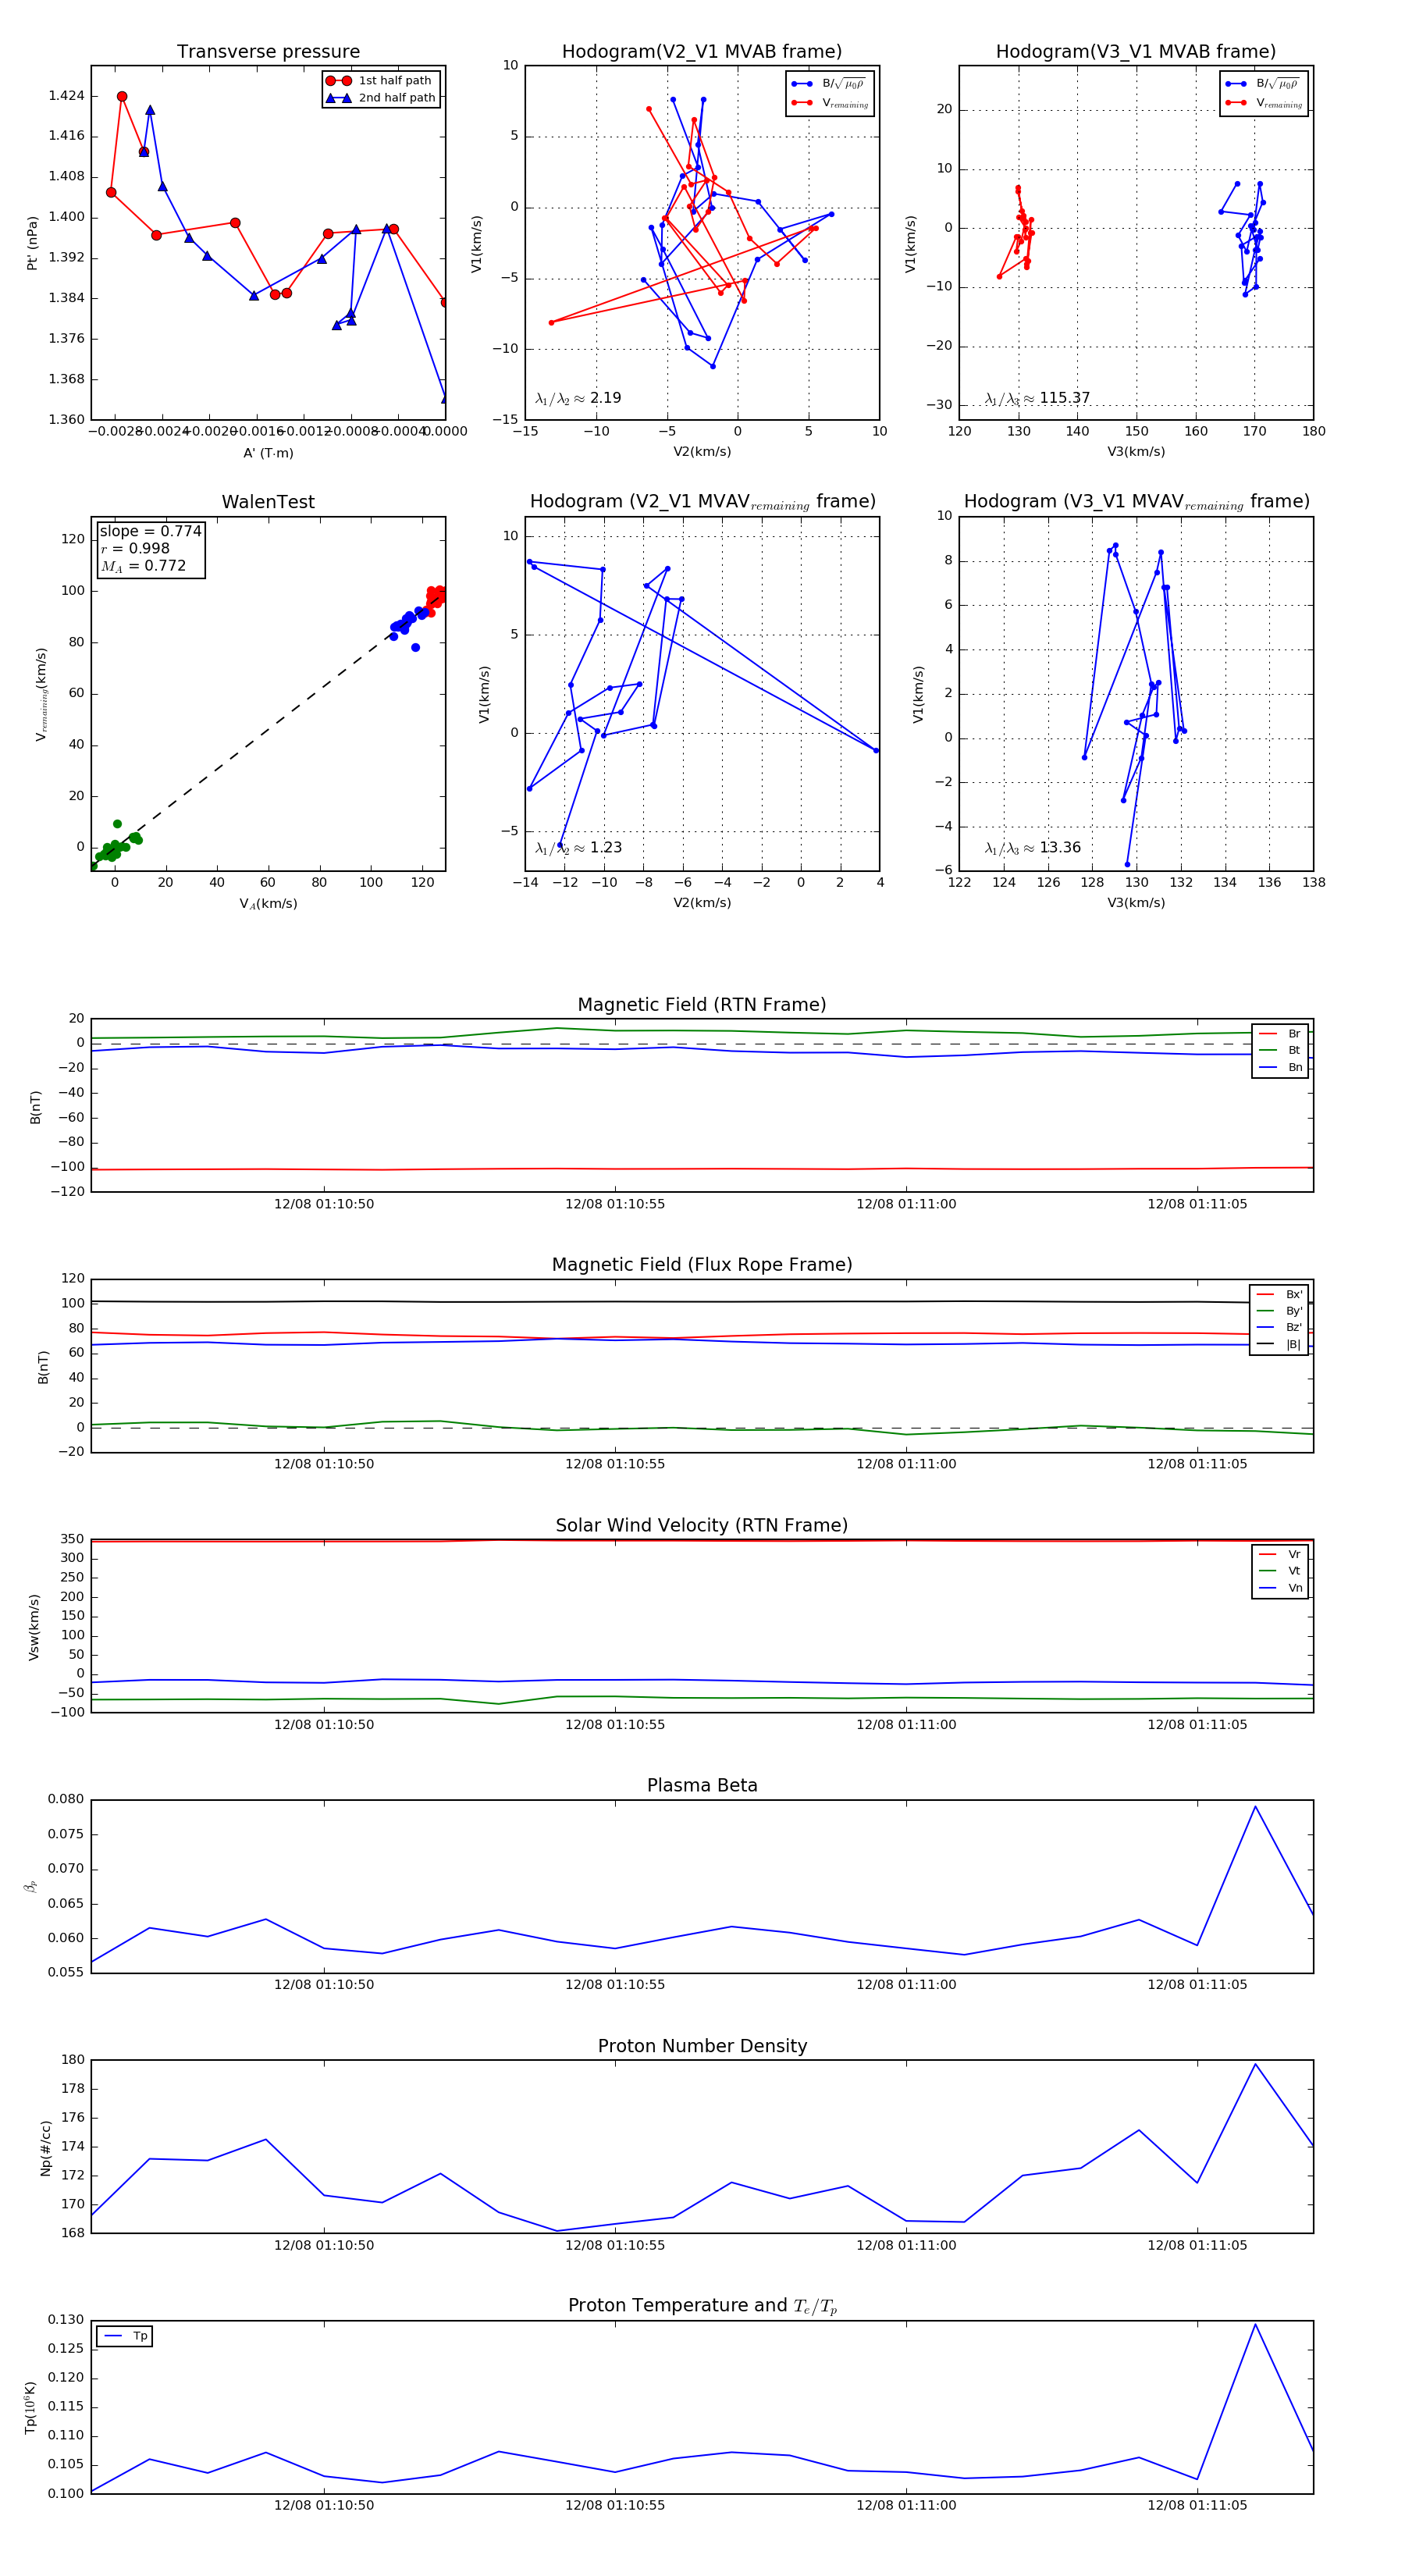
Task: Click red Br line in RTN magnetic field plot
Action: [x=702, y=1169]
